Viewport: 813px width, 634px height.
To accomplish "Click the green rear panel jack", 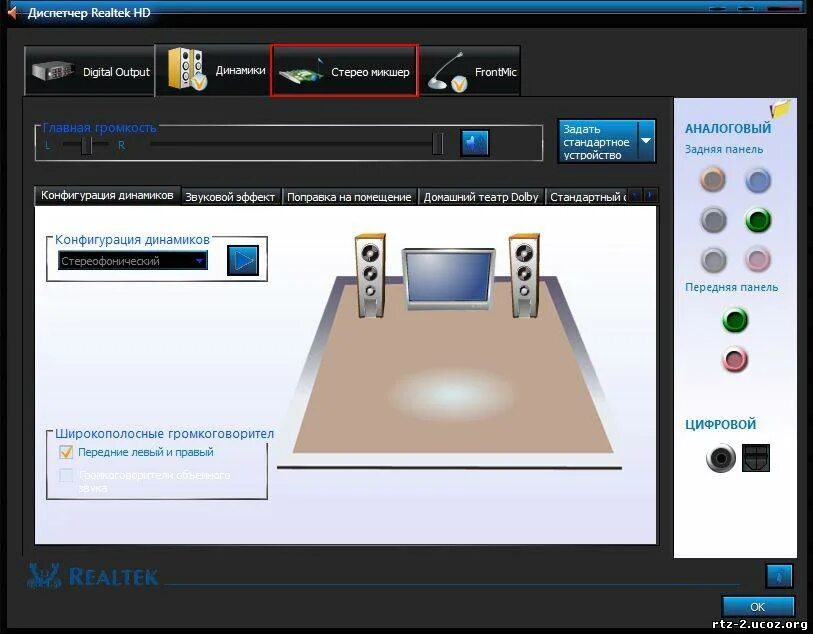I will tap(758, 220).
